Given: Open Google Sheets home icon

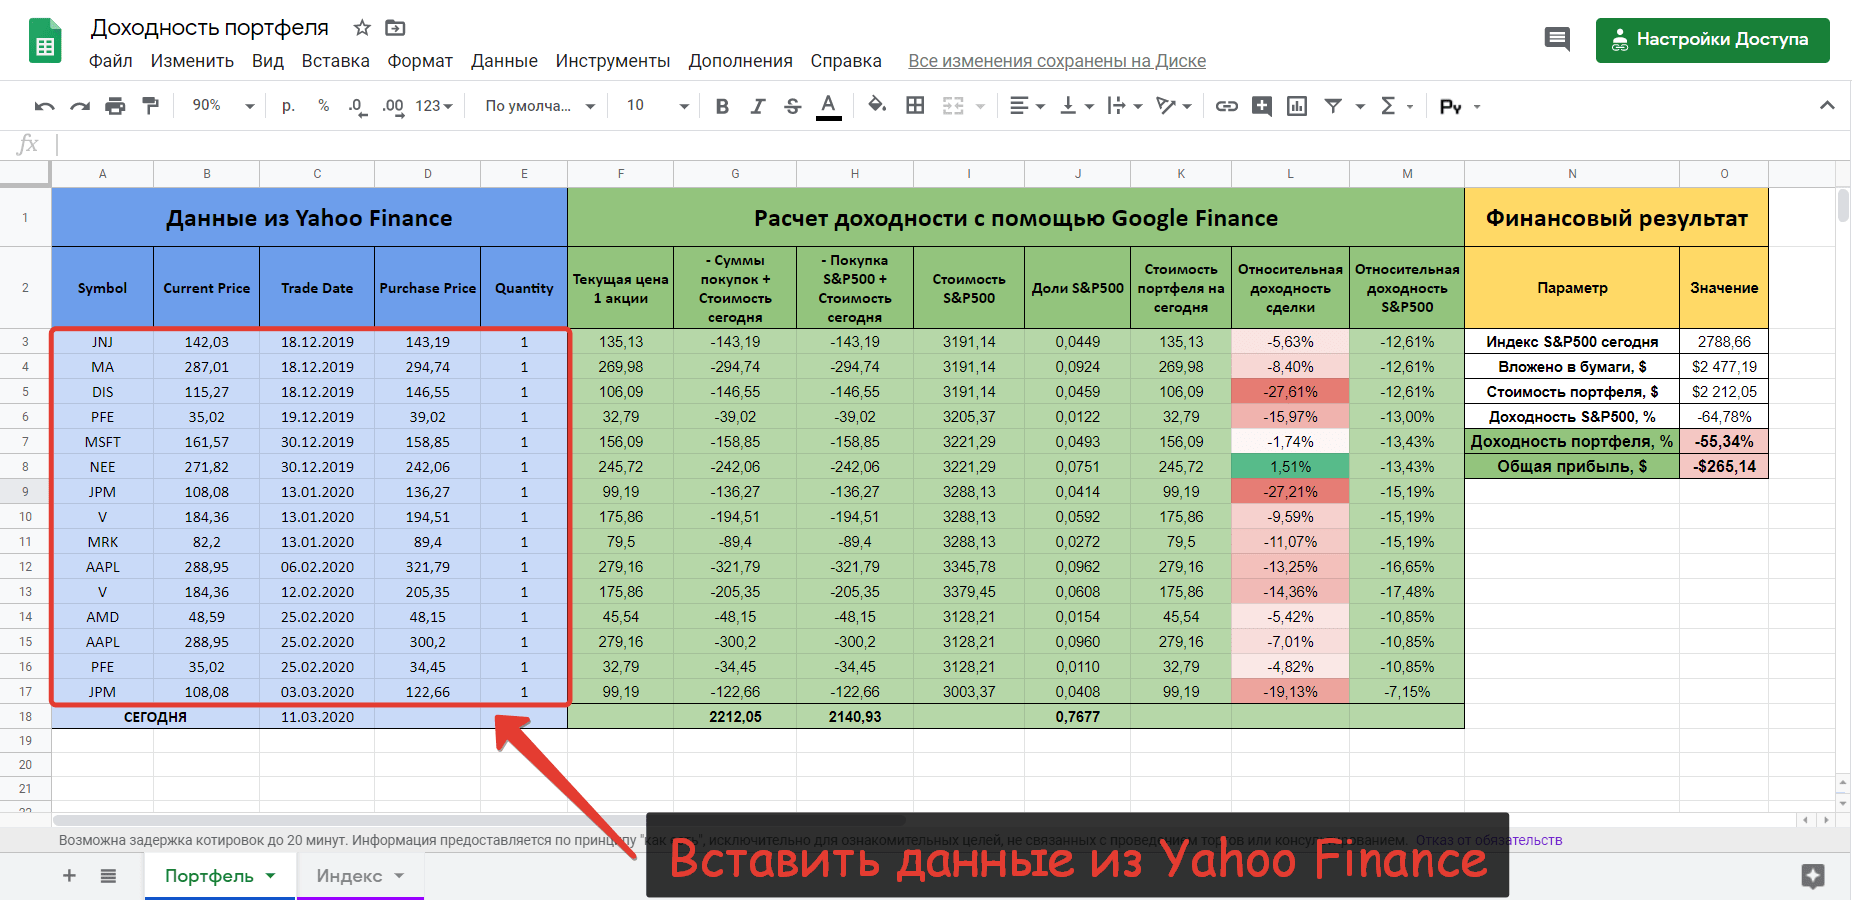Looking at the screenshot, I should pos(45,41).
